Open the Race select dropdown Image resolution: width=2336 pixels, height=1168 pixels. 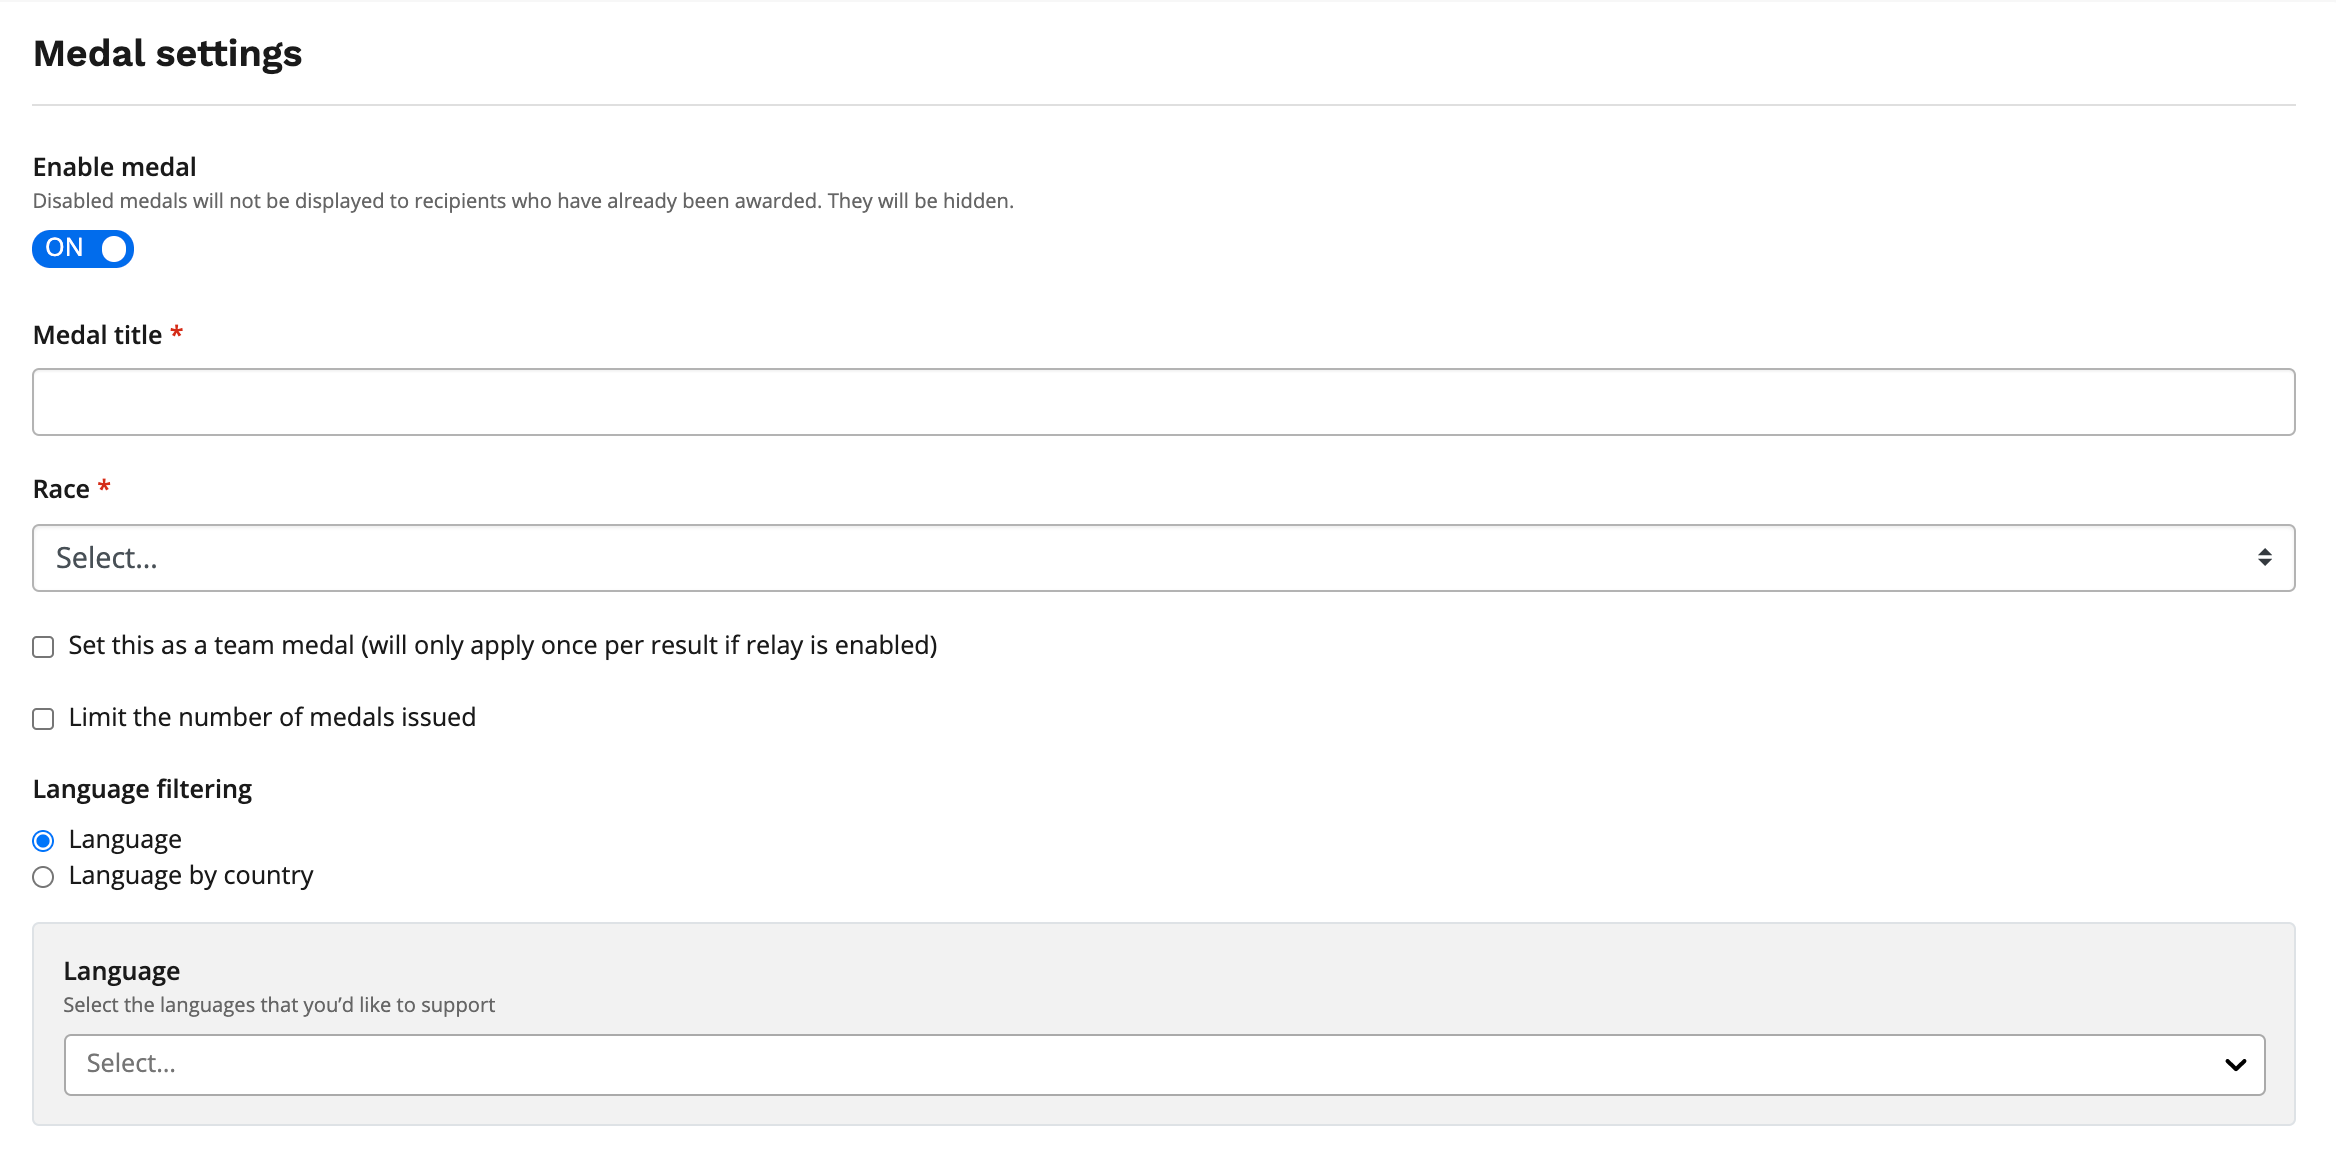coord(1163,558)
